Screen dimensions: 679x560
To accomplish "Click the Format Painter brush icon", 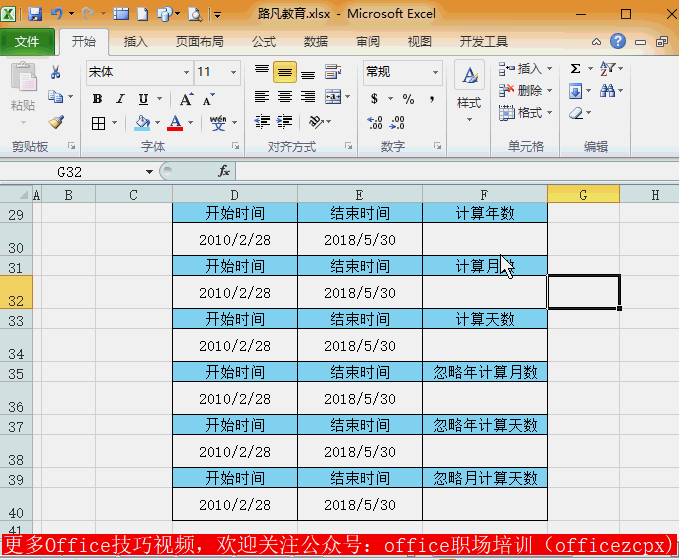I will [x=56, y=121].
